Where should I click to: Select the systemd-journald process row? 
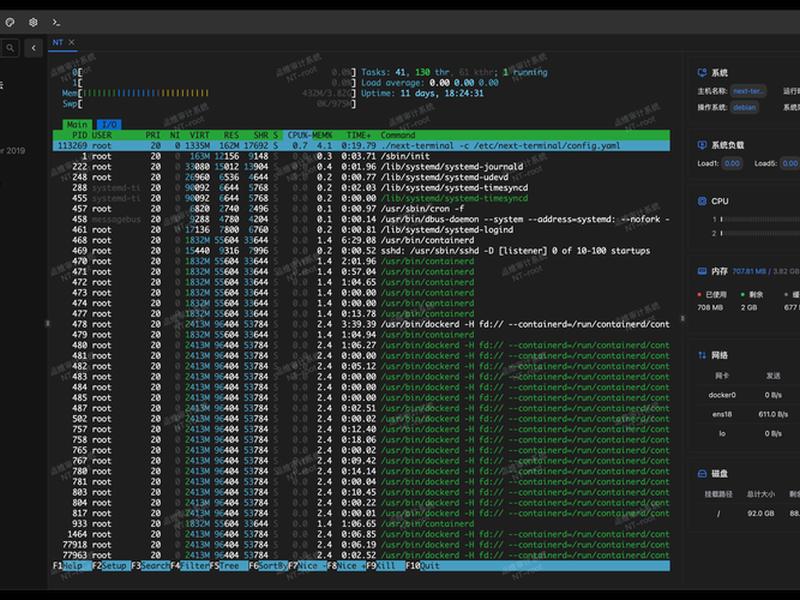(361, 167)
